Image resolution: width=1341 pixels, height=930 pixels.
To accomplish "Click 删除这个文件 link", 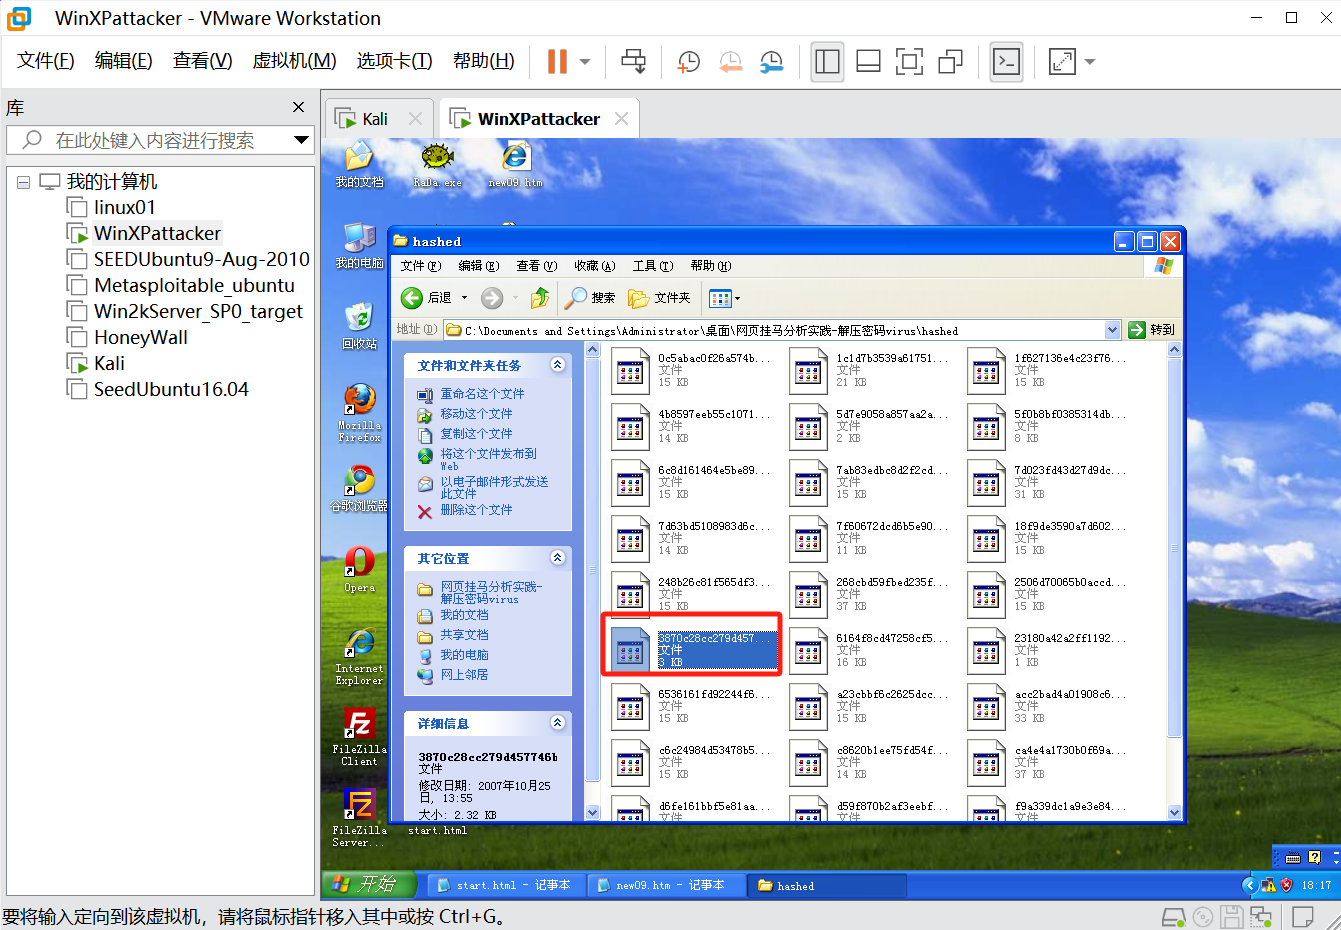I will [x=476, y=510].
